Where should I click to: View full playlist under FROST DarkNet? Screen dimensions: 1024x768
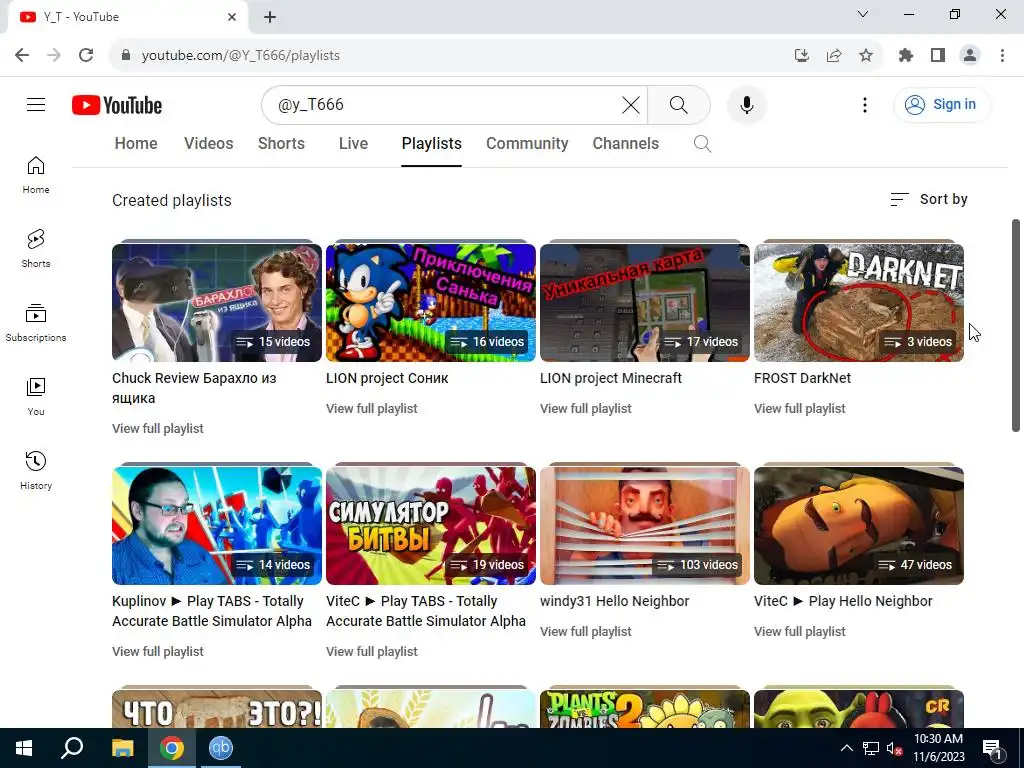(800, 409)
